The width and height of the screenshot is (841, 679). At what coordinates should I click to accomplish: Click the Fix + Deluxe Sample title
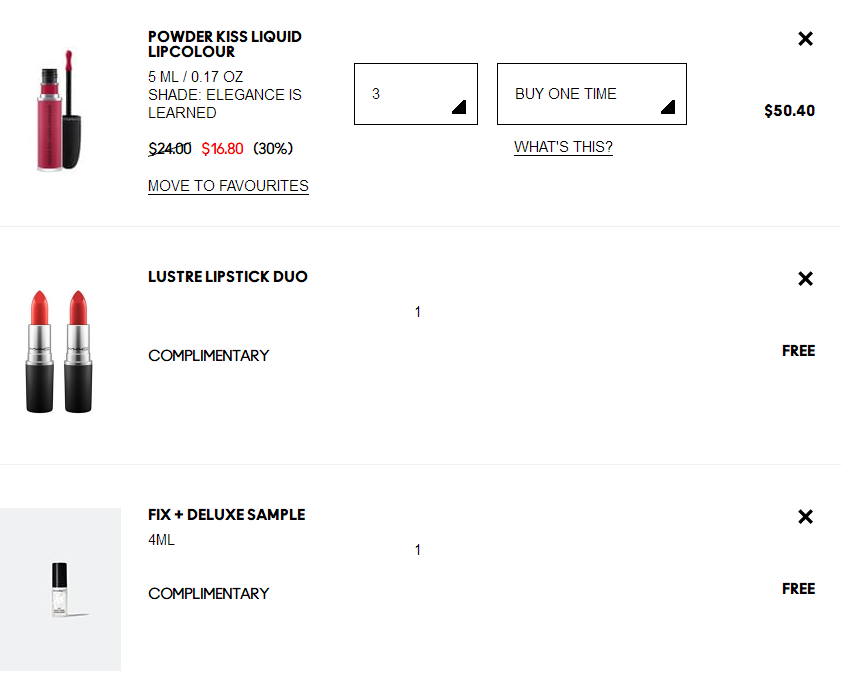226,515
